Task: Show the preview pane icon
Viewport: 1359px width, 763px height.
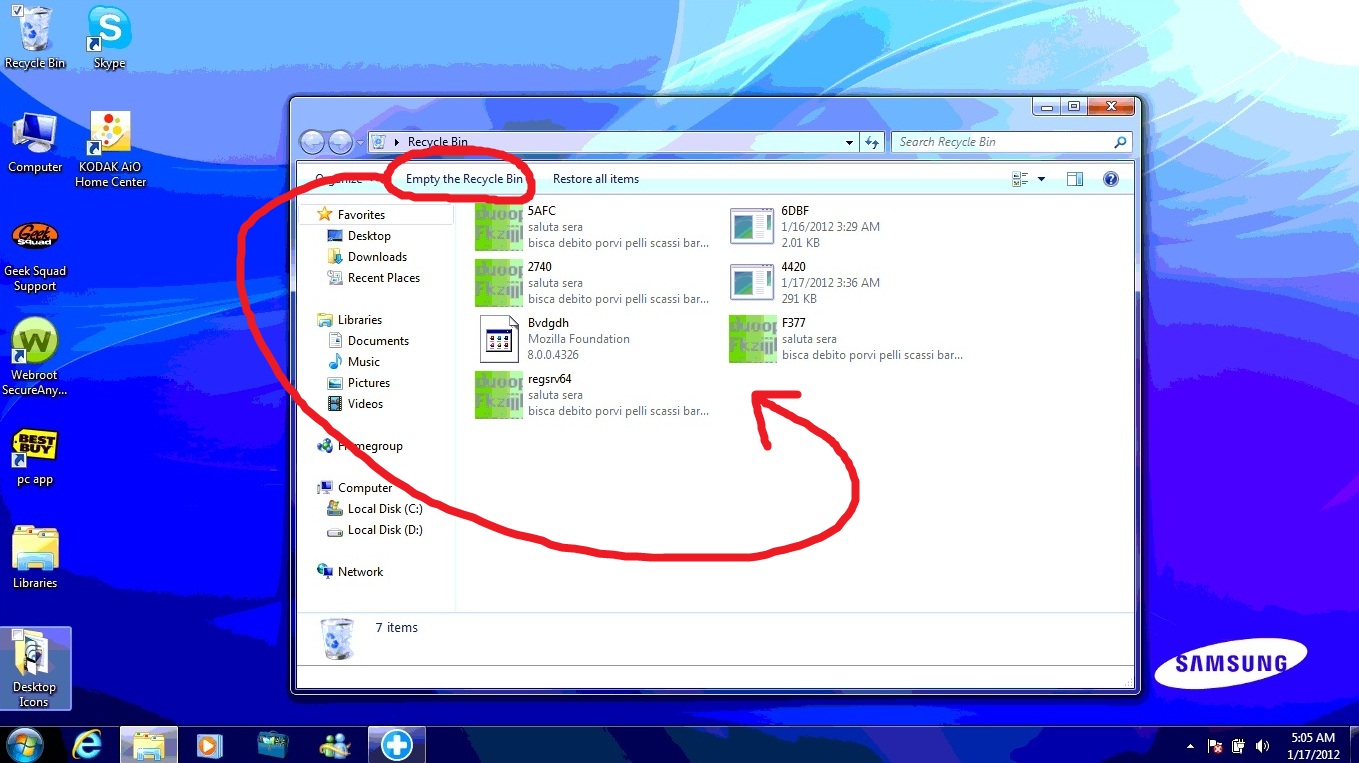Action: coord(1075,179)
